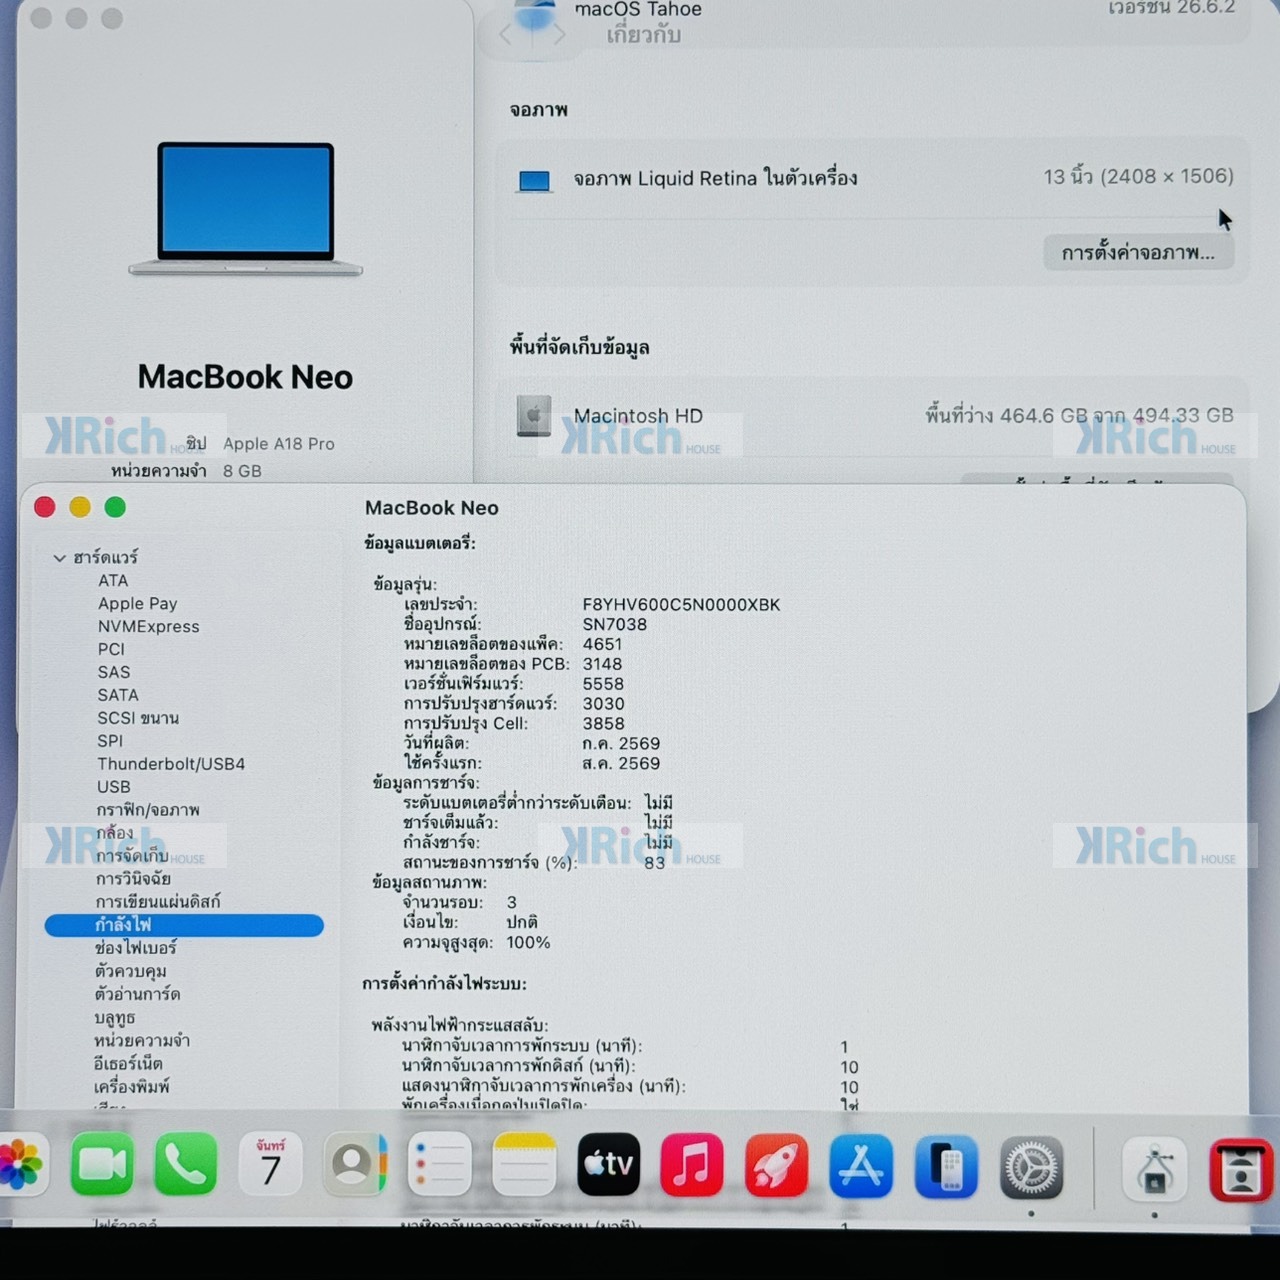The height and width of the screenshot is (1280, 1280).
Task: Open การตั้งค่าจอภาพ display settings button
Action: (x=1138, y=252)
